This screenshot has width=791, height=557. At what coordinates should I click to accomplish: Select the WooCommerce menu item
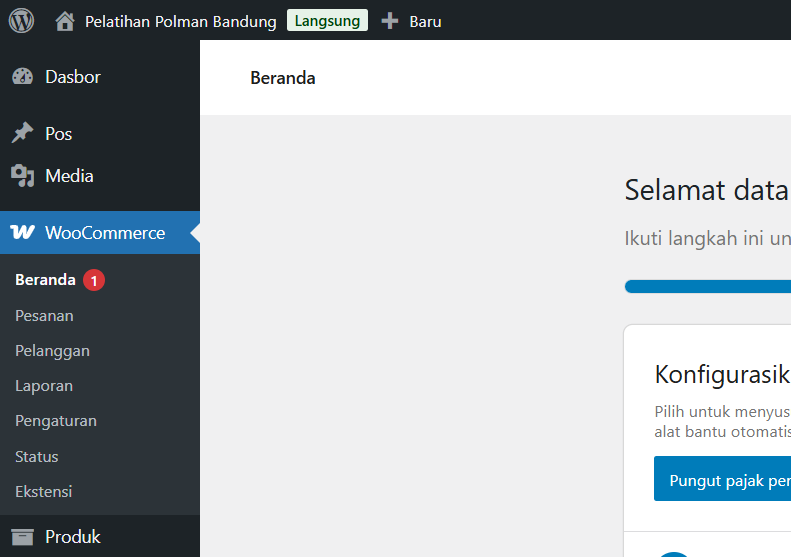pyautogui.click(x=100, y=233)
